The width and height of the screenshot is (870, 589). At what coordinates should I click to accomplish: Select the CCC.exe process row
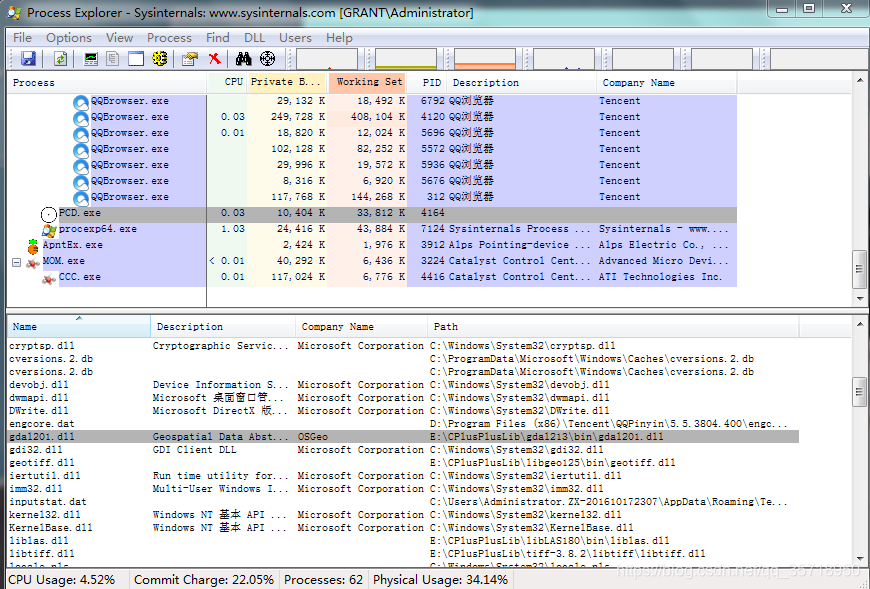pyautogui.click(x=372, y=277)
